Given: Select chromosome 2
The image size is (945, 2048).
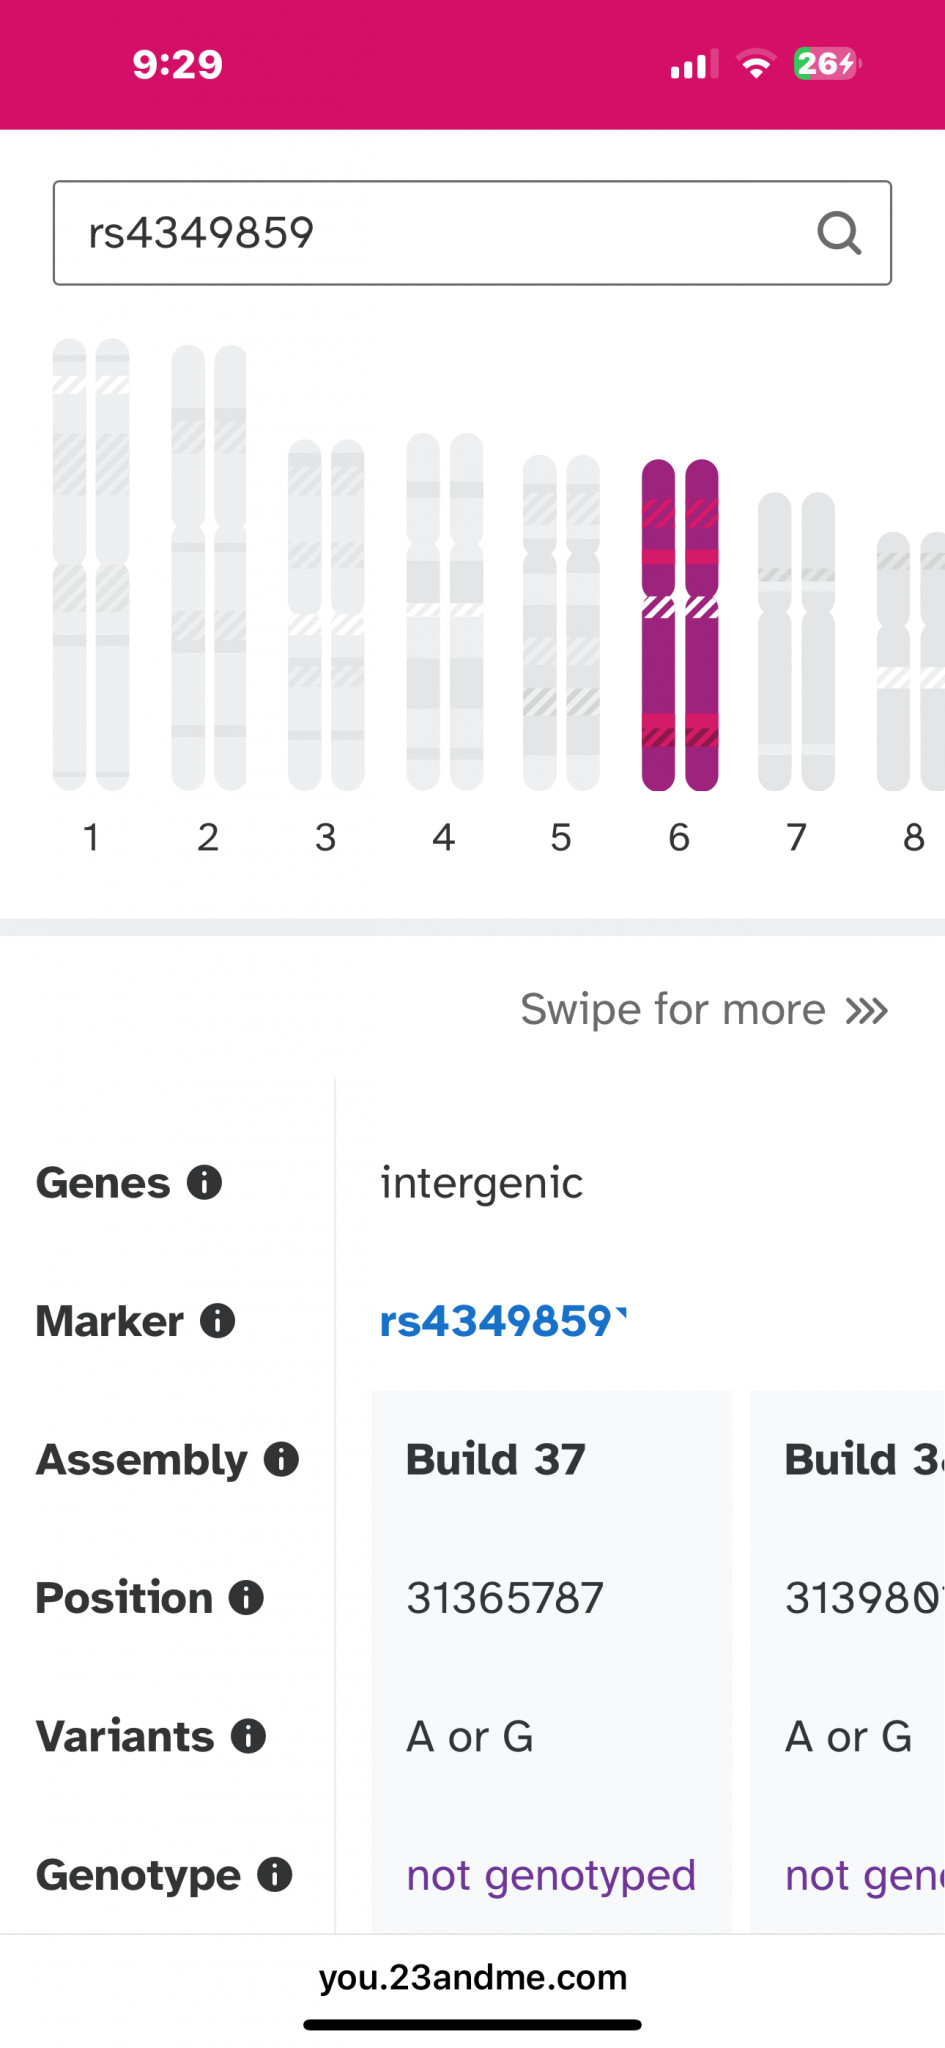Looking at the screenshot, I should (209, 568).
